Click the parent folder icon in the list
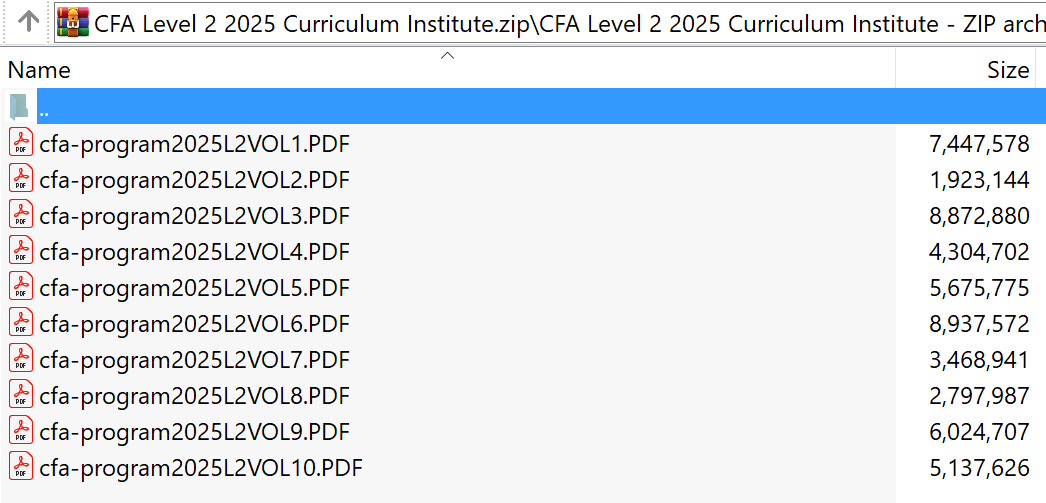 20,107
